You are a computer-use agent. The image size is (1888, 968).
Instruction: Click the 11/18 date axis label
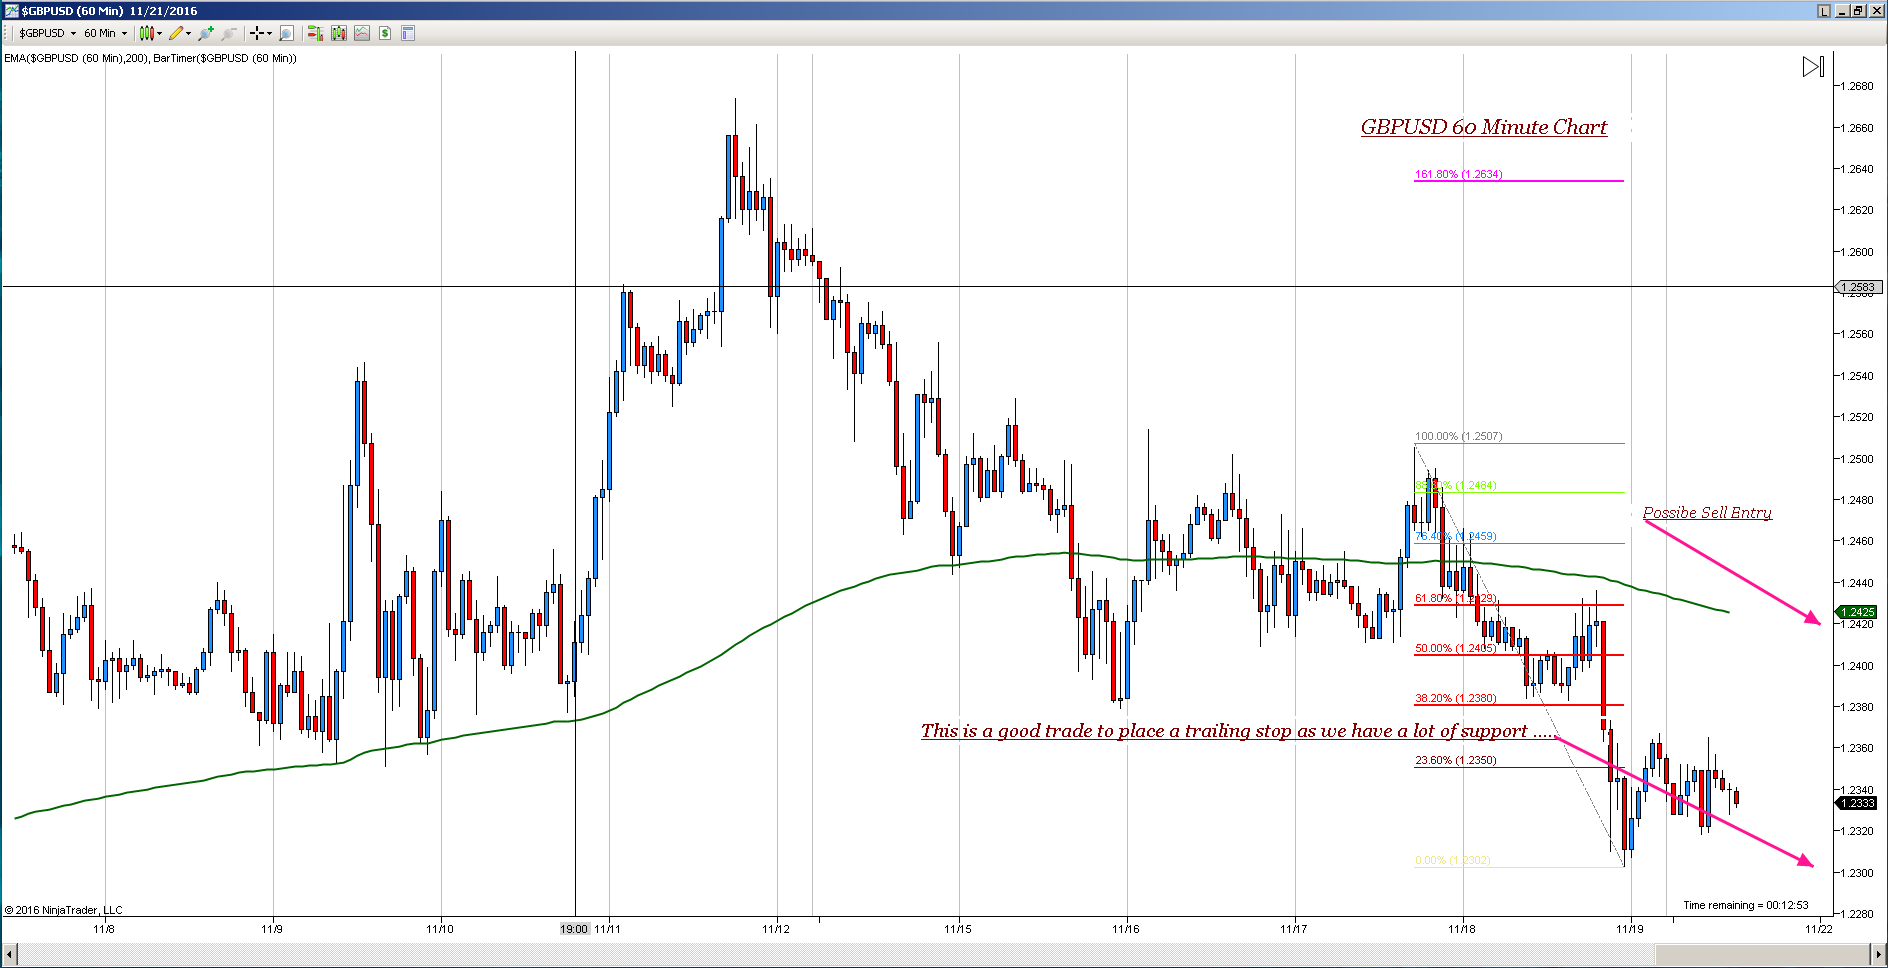(x=1462, y=929)
